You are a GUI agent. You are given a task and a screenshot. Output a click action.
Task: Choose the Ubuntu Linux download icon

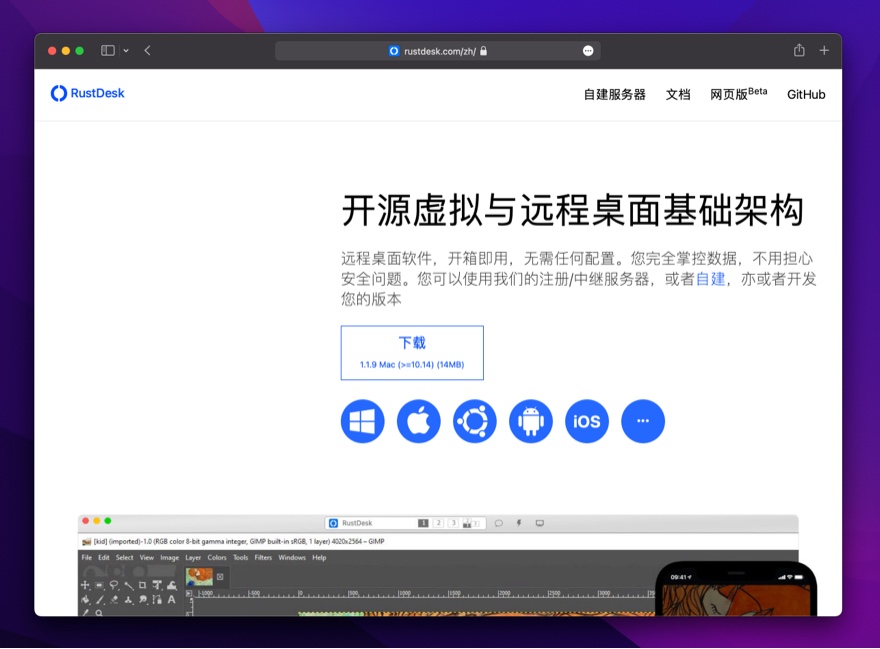(475, 421)
